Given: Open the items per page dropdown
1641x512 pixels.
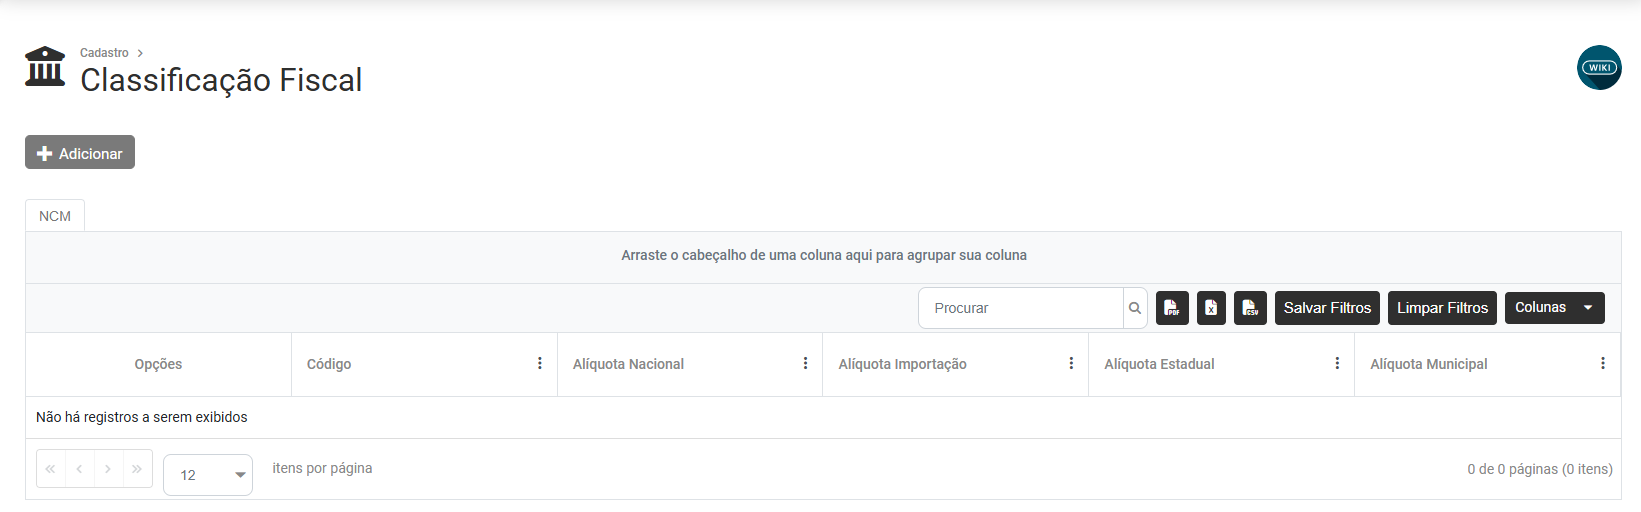Looking at the screenshot, I should (208, 475).
